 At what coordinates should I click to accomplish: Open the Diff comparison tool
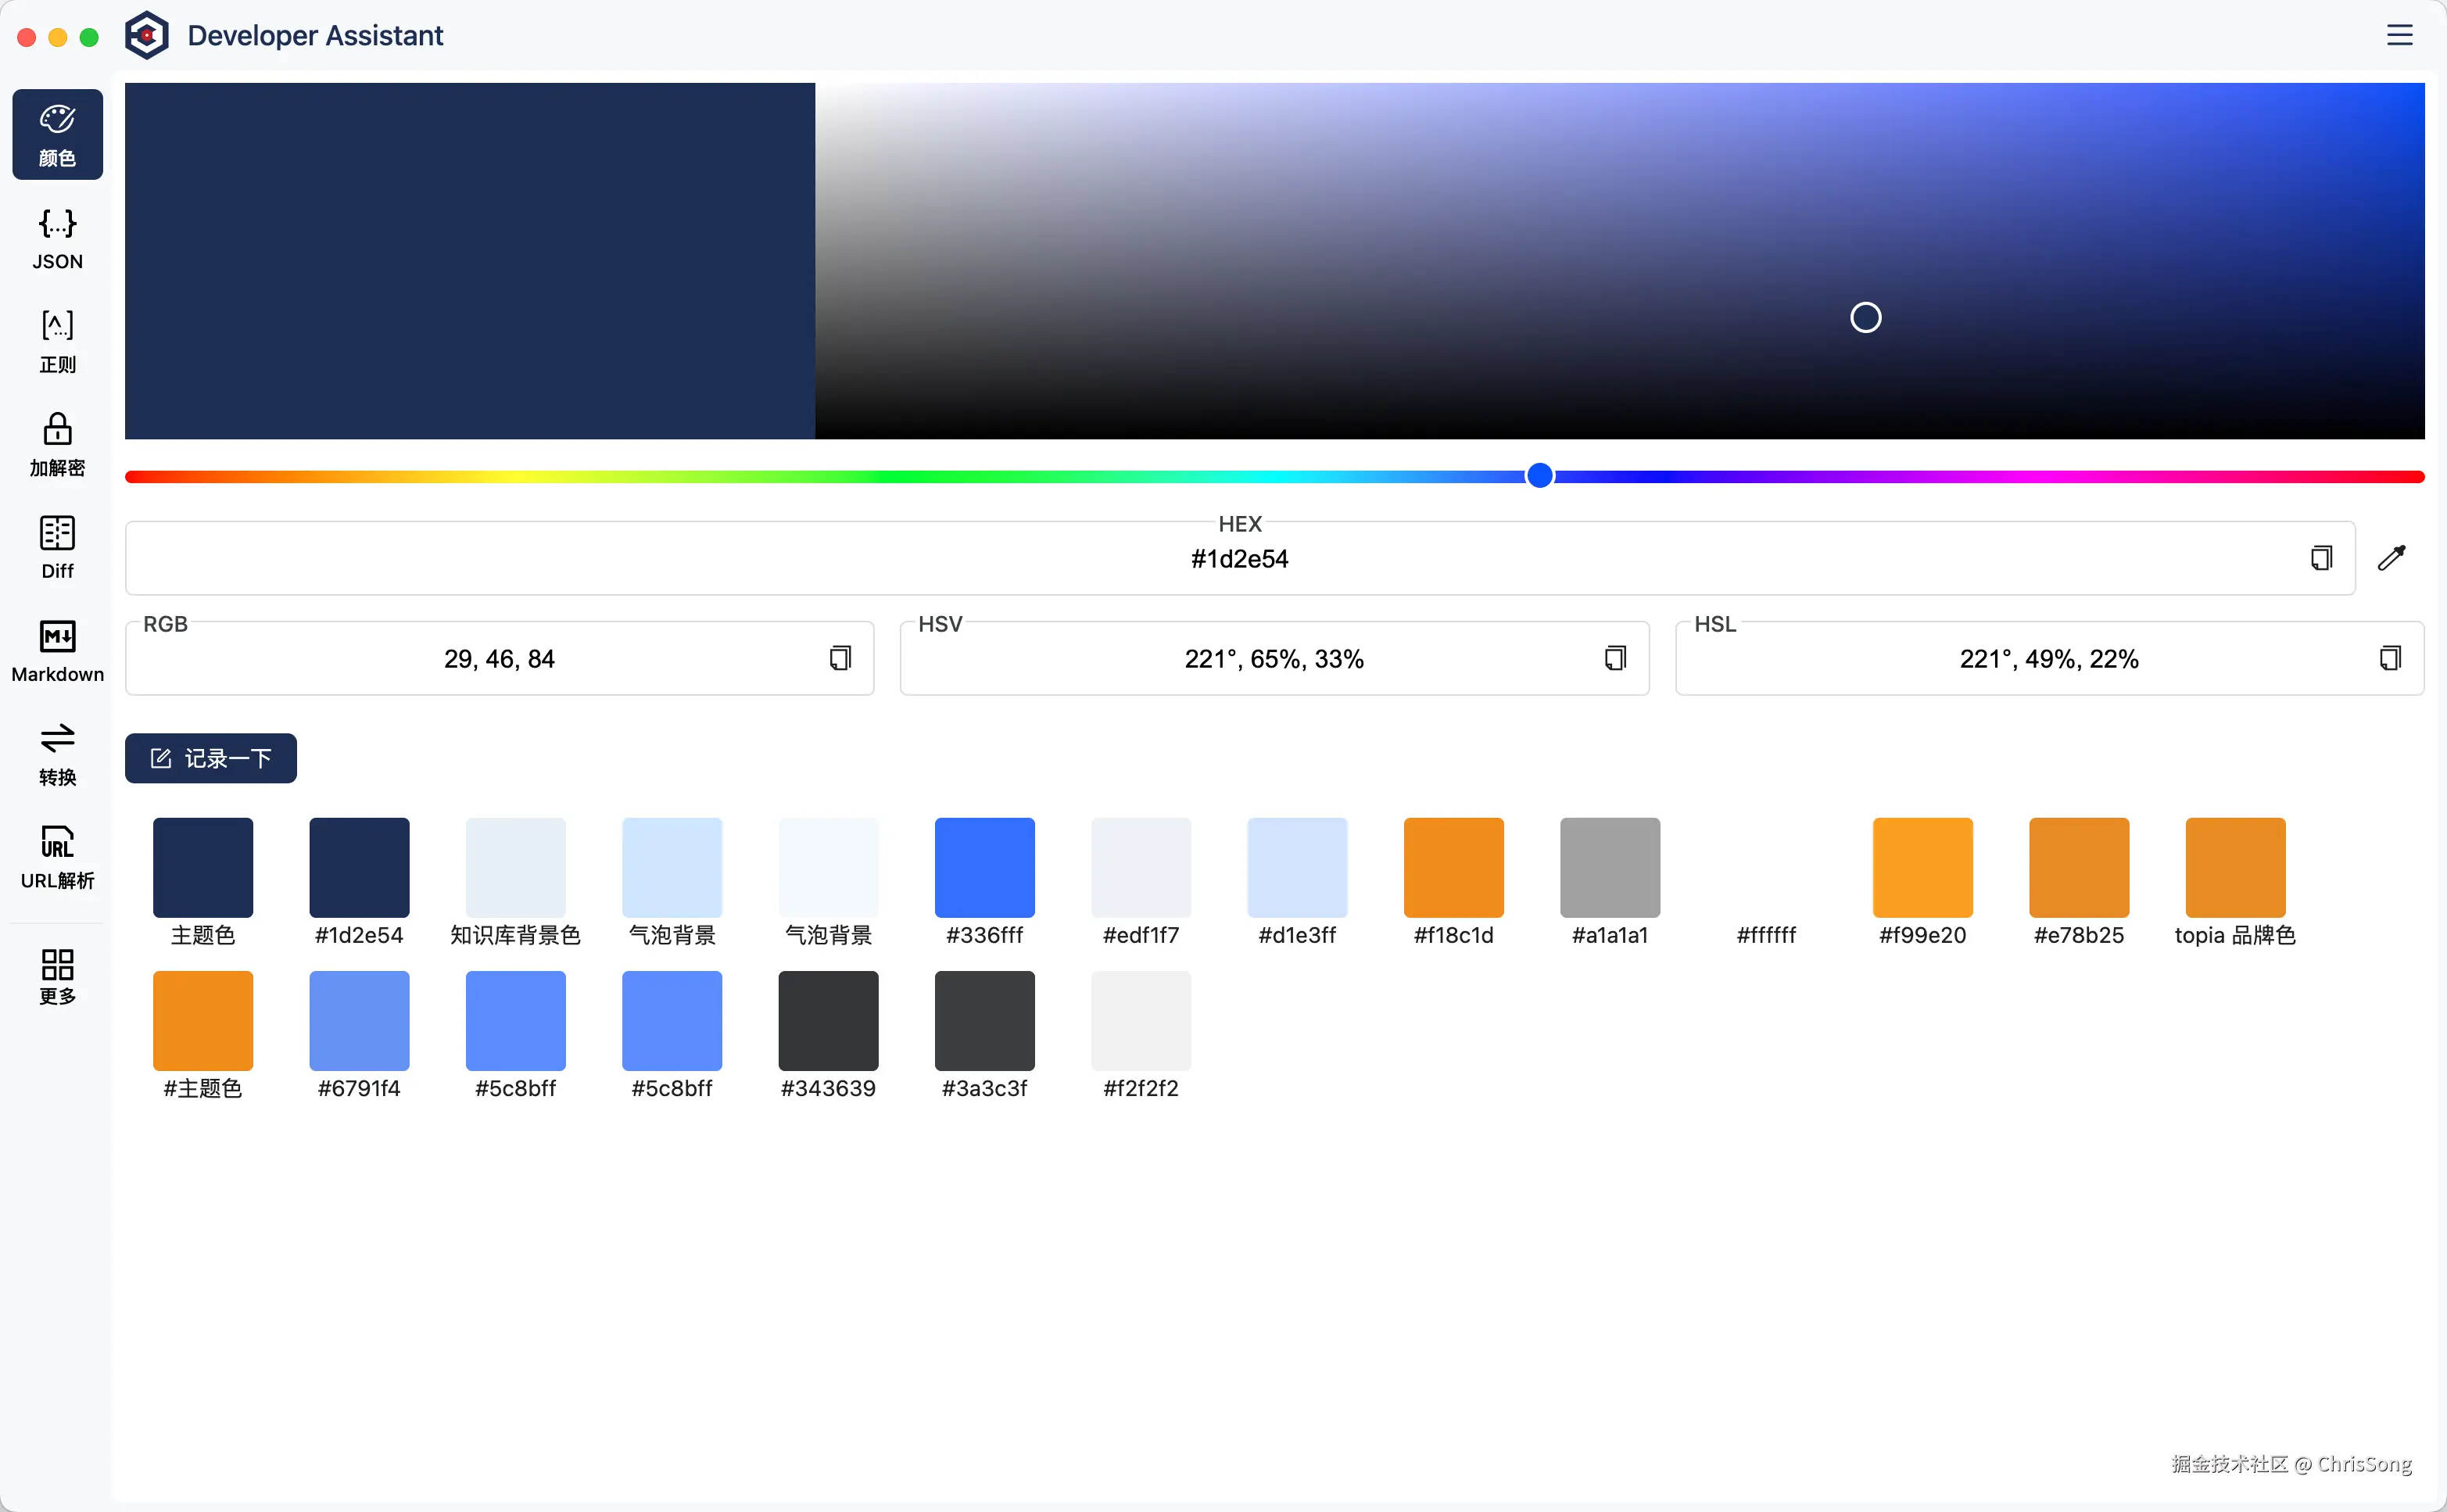coord(57,548)
